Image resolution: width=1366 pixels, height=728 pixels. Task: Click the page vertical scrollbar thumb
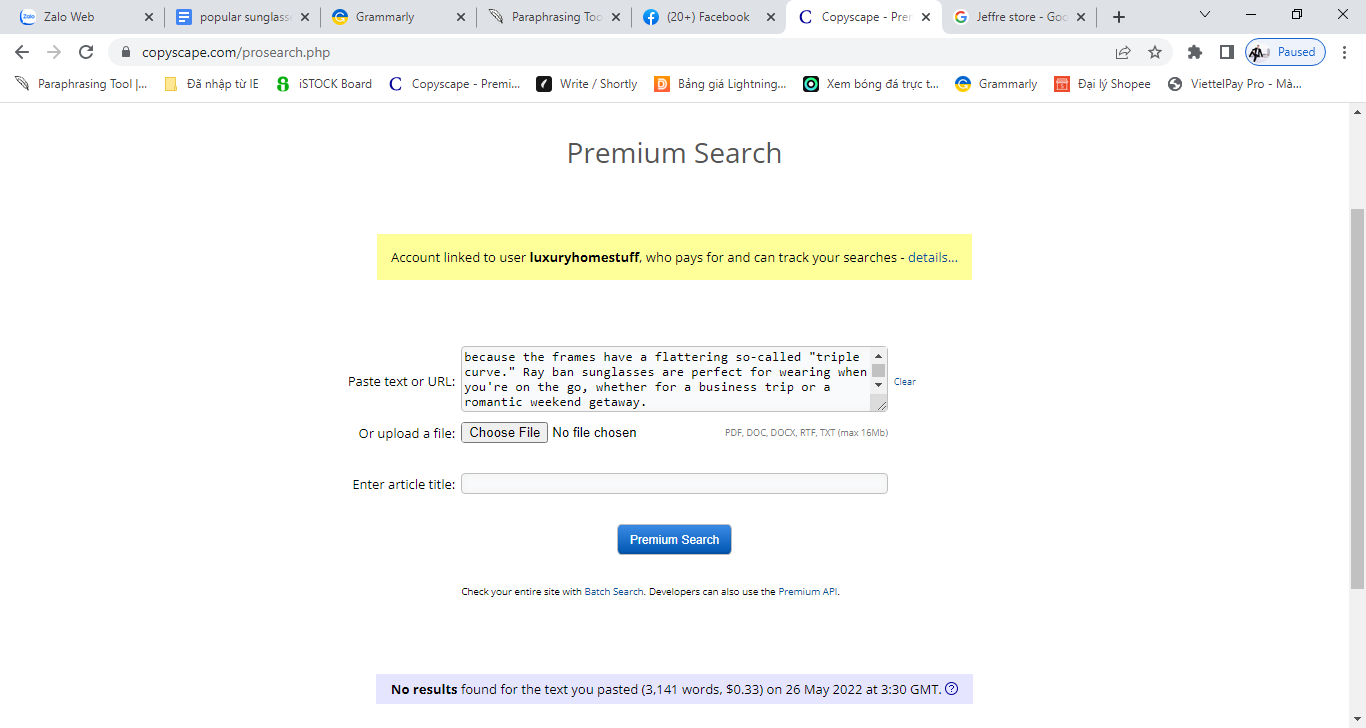click(x=1357, y=398)
